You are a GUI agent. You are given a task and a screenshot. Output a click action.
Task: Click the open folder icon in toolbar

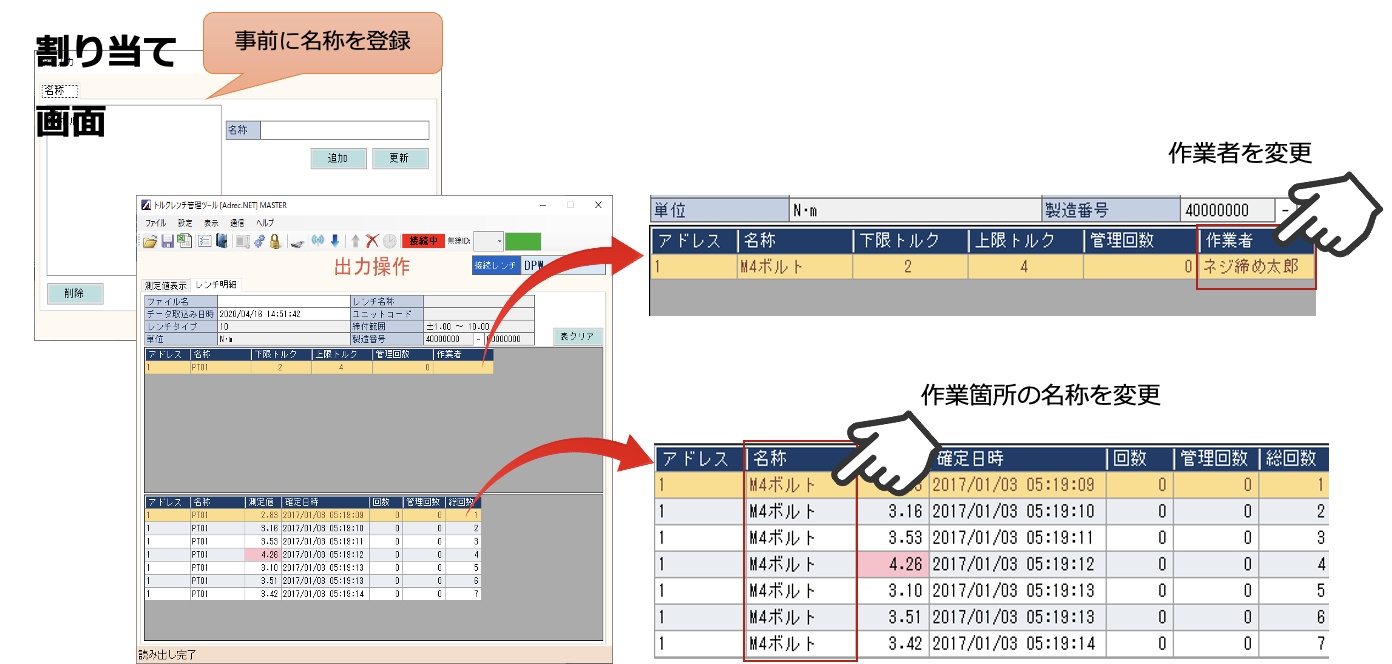(x=150, y=241)
